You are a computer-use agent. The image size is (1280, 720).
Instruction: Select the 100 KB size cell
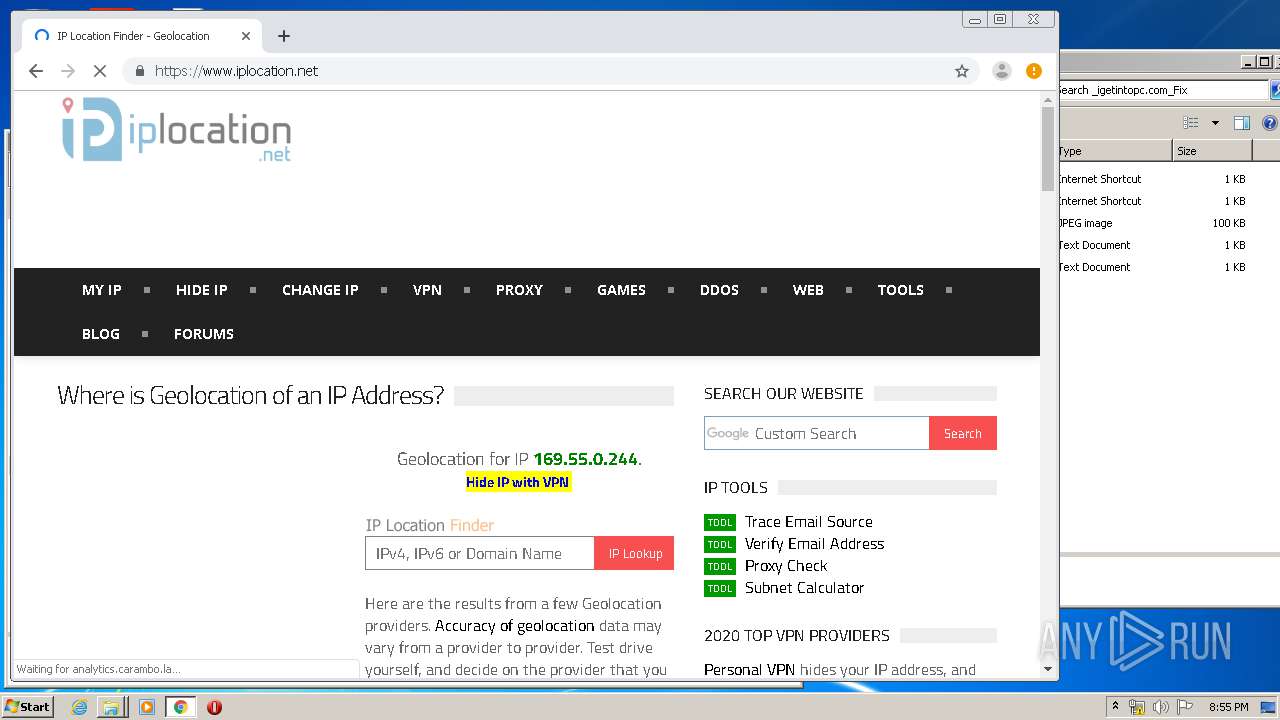(x=1229, y=223)
